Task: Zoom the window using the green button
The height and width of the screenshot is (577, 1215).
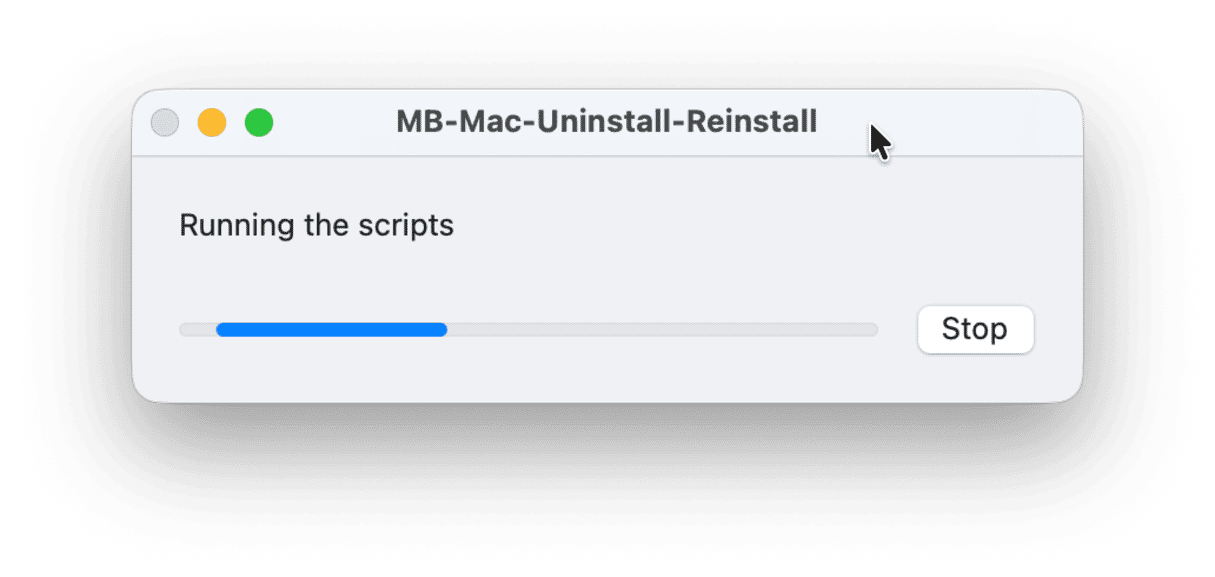Action: (259, 123)
